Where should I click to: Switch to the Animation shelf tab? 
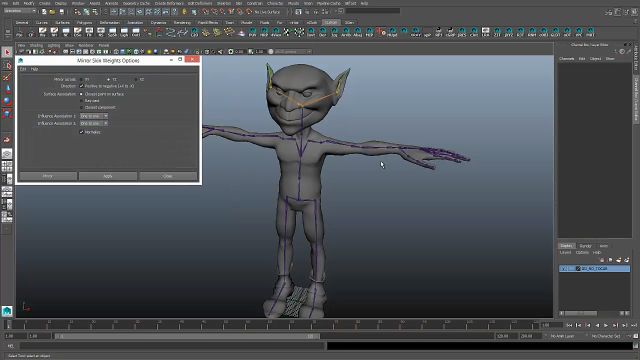click(x=135, y=23)
